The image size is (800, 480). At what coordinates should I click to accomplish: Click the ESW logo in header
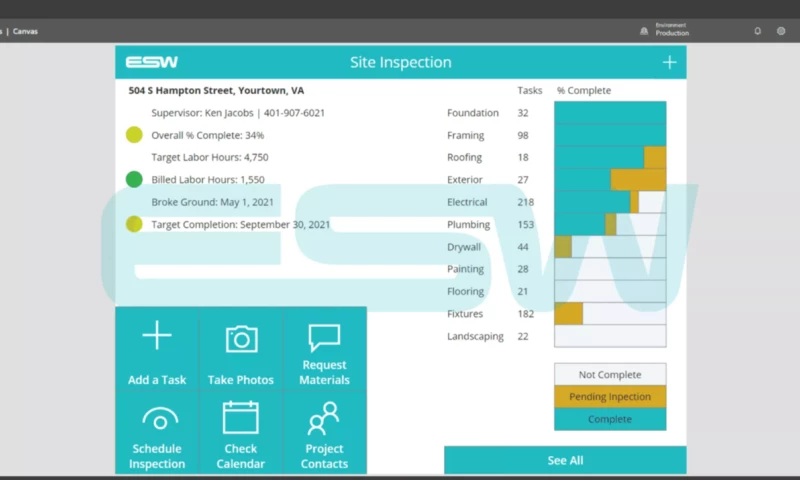152,62
